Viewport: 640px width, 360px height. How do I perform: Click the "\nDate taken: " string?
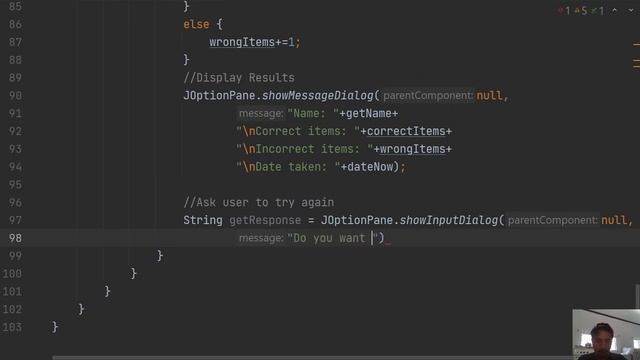[x=288, y=167]
